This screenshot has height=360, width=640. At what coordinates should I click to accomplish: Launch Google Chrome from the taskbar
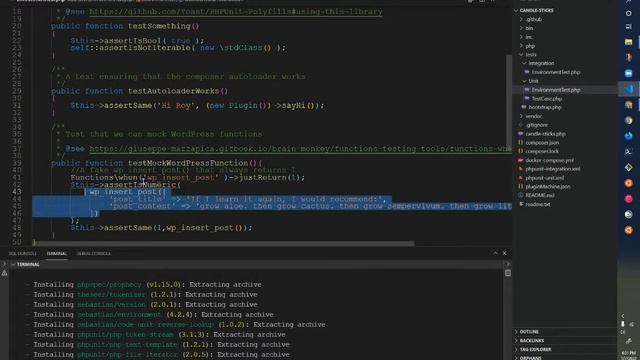coord(629,120)
